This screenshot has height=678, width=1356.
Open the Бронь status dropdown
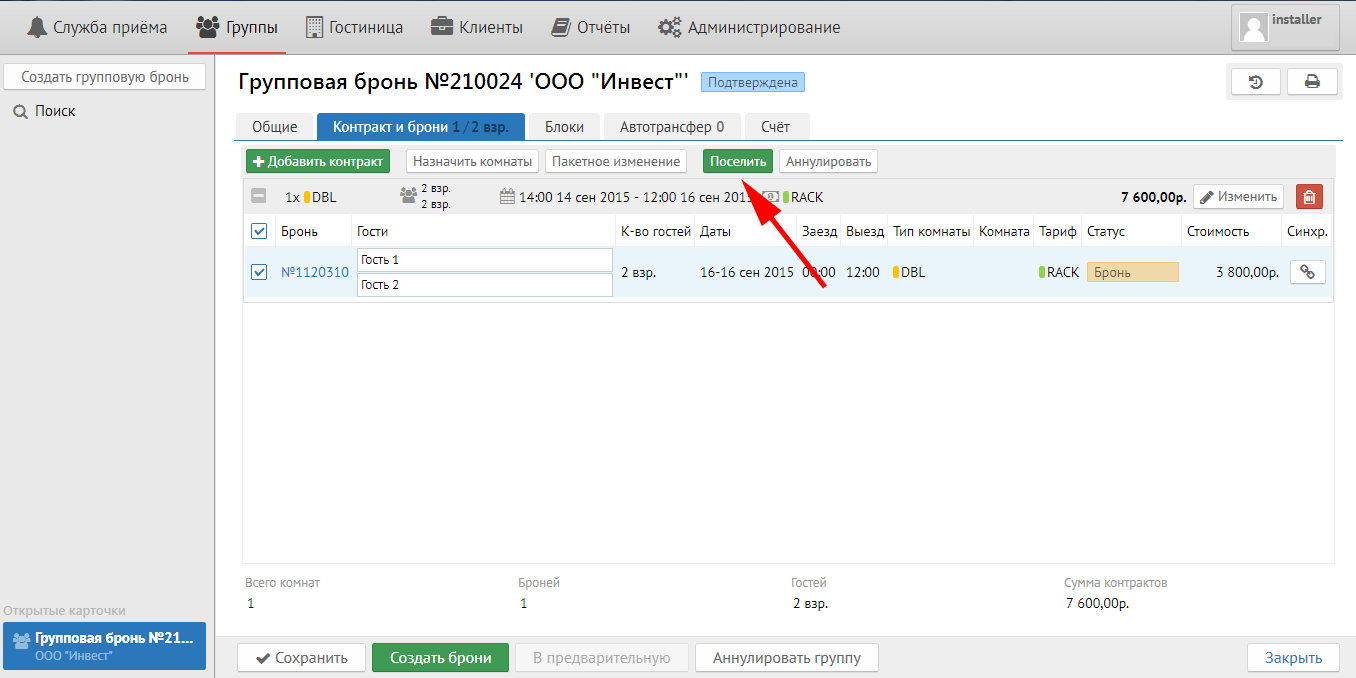(1133, 272)
